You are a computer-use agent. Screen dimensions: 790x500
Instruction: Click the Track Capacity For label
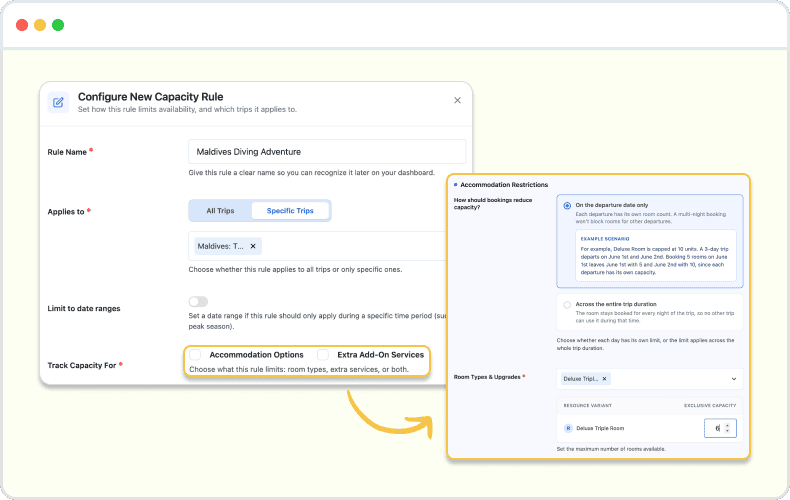click(x=82, y=365)
